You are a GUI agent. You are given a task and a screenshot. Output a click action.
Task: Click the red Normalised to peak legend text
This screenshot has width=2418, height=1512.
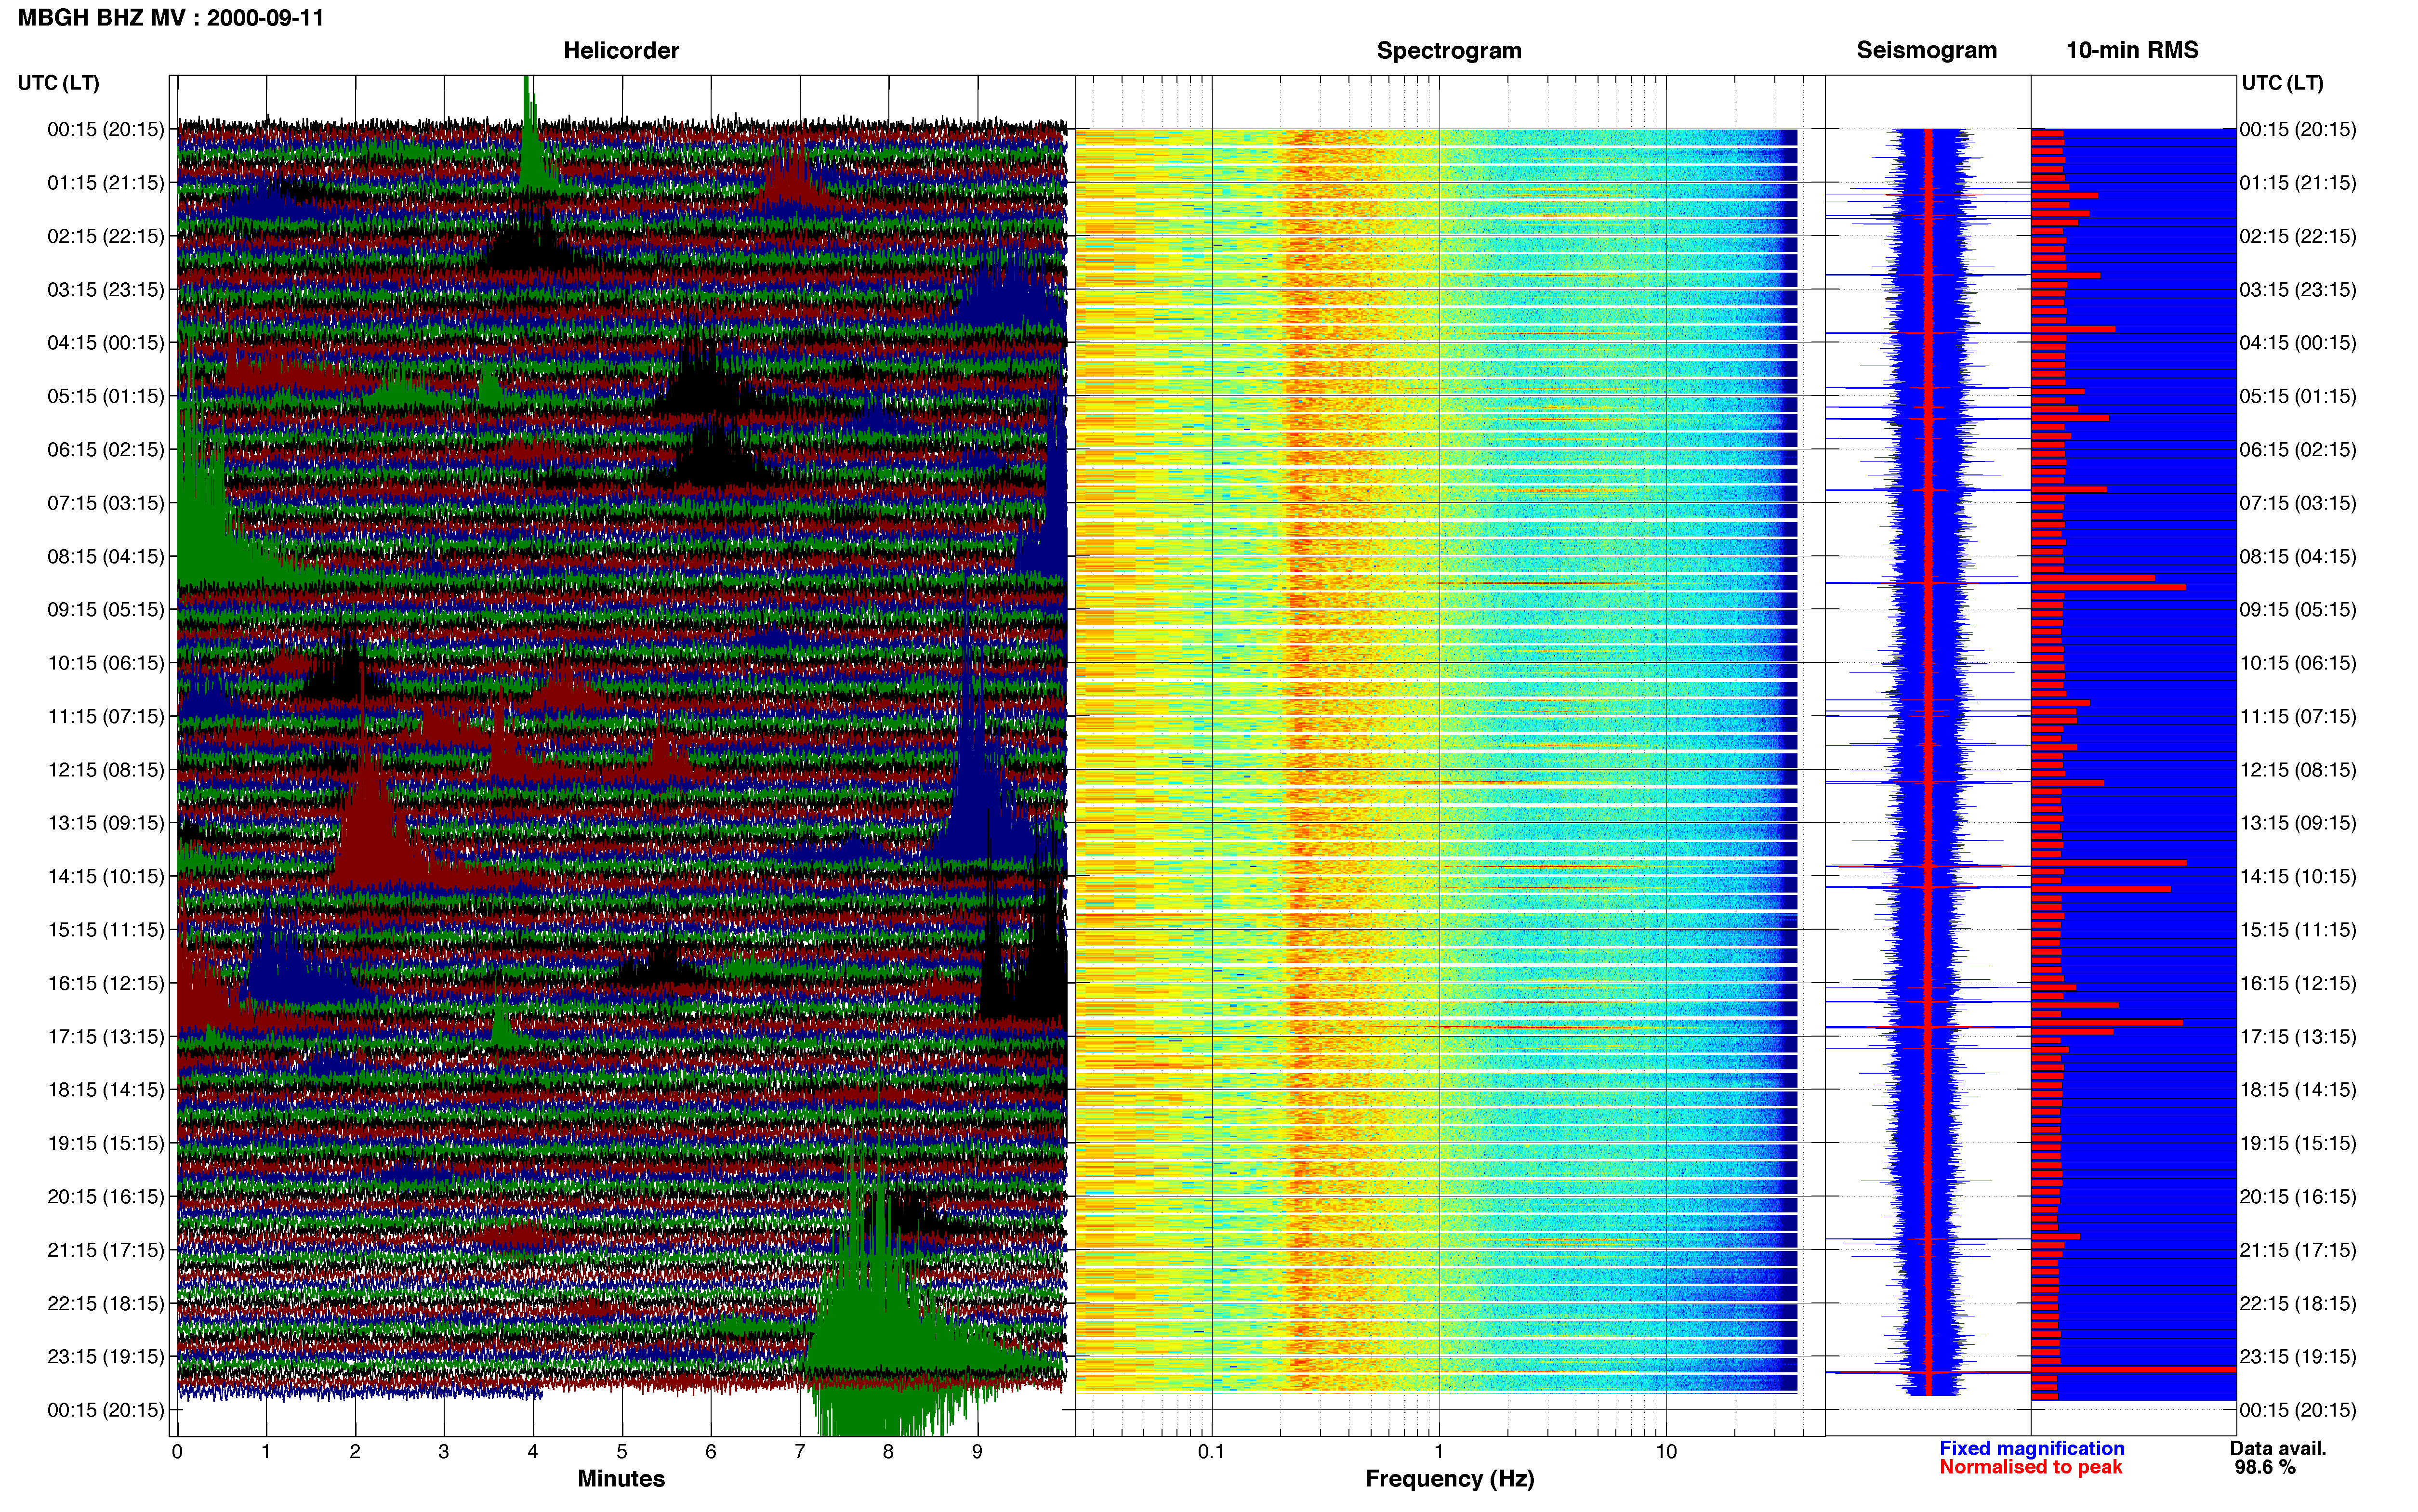[2030, 1467]
